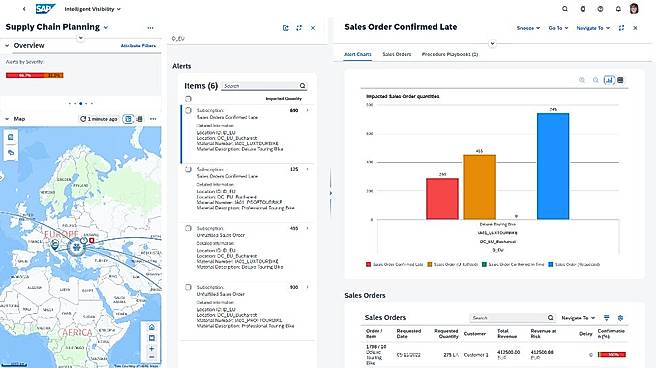
Task: Click the red confirmation percentage bar
Action: [x=612, y=355]
